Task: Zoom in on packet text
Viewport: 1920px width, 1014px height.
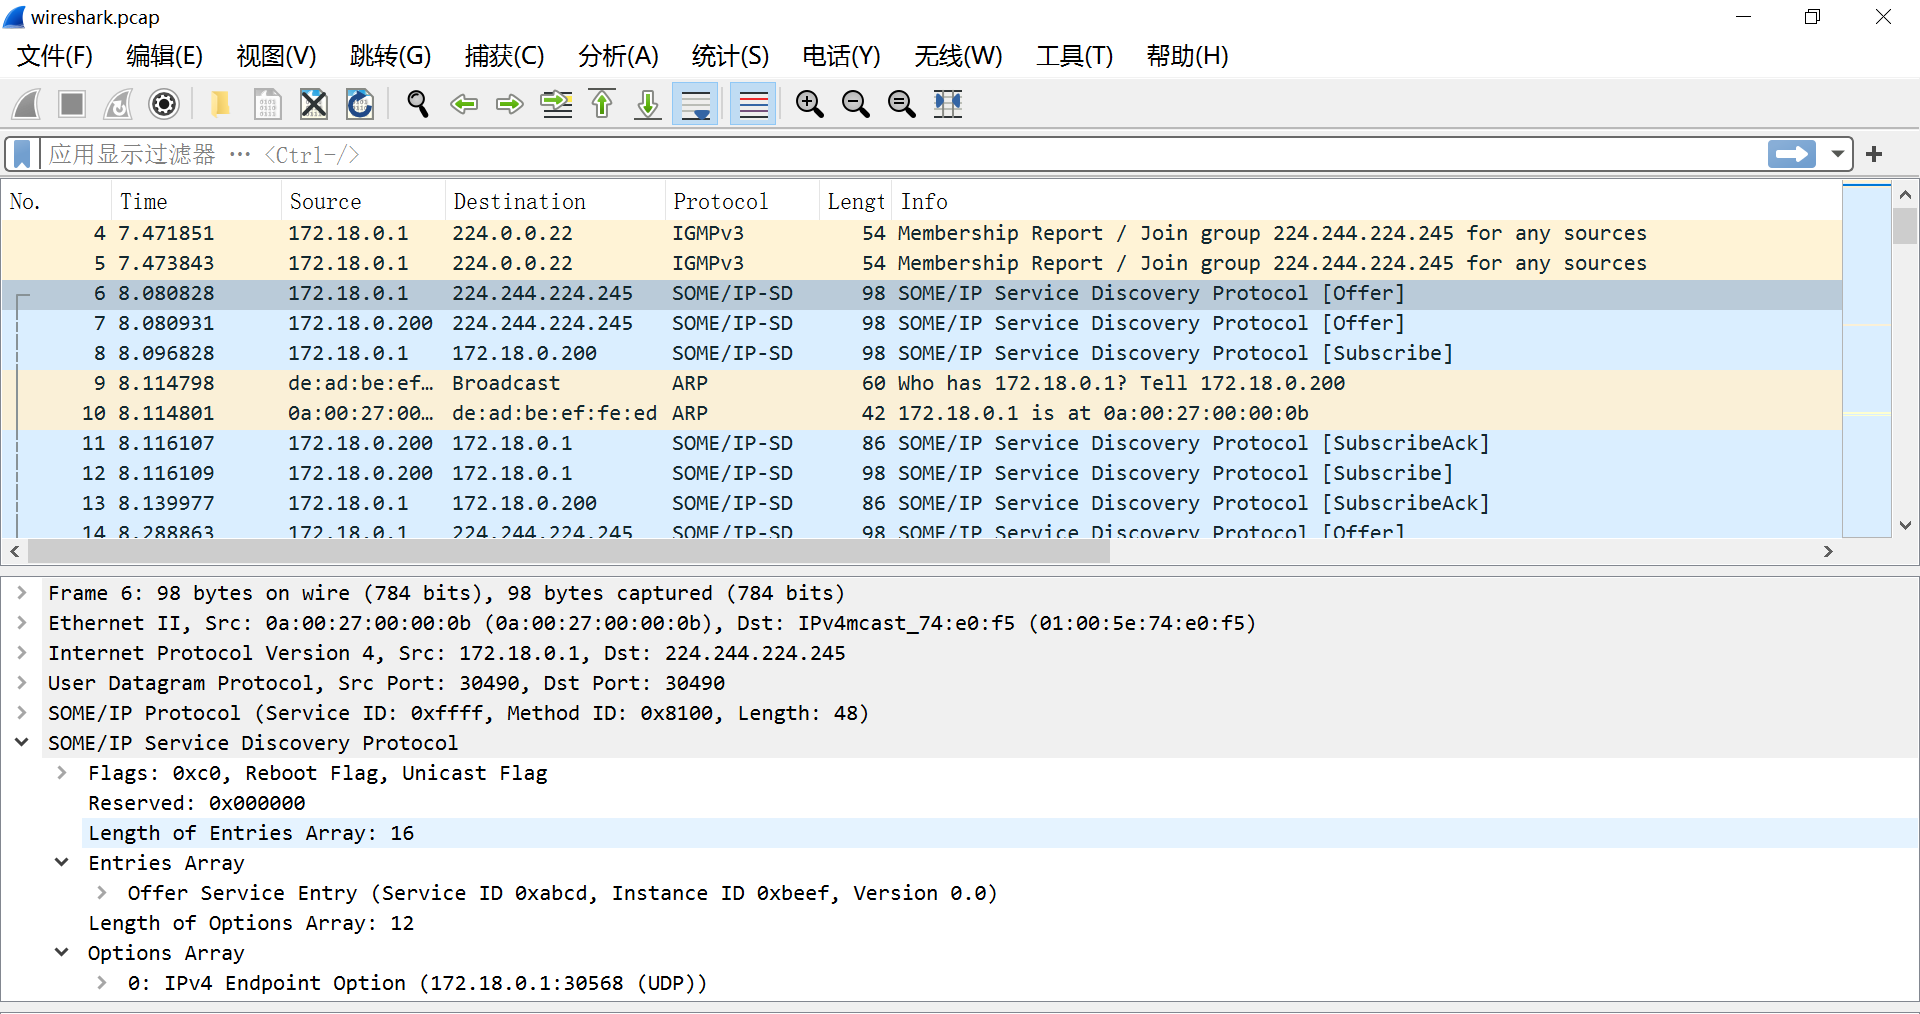Action: pos(809,104)
